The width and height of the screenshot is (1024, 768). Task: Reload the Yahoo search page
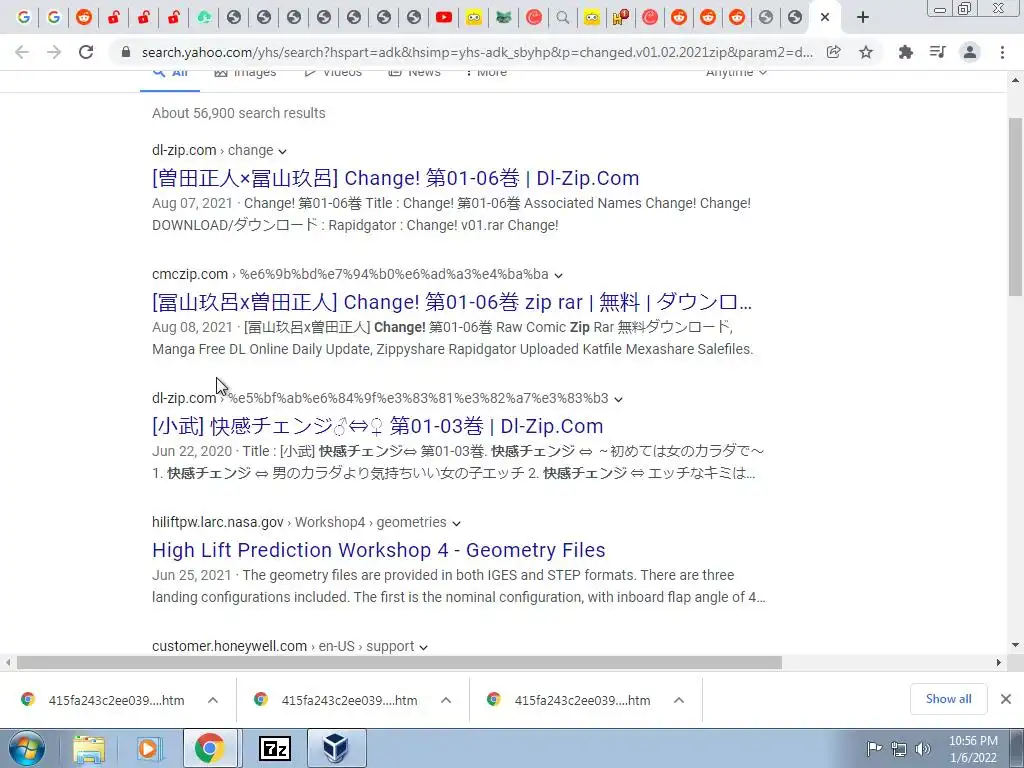click(x=86, y=52)
